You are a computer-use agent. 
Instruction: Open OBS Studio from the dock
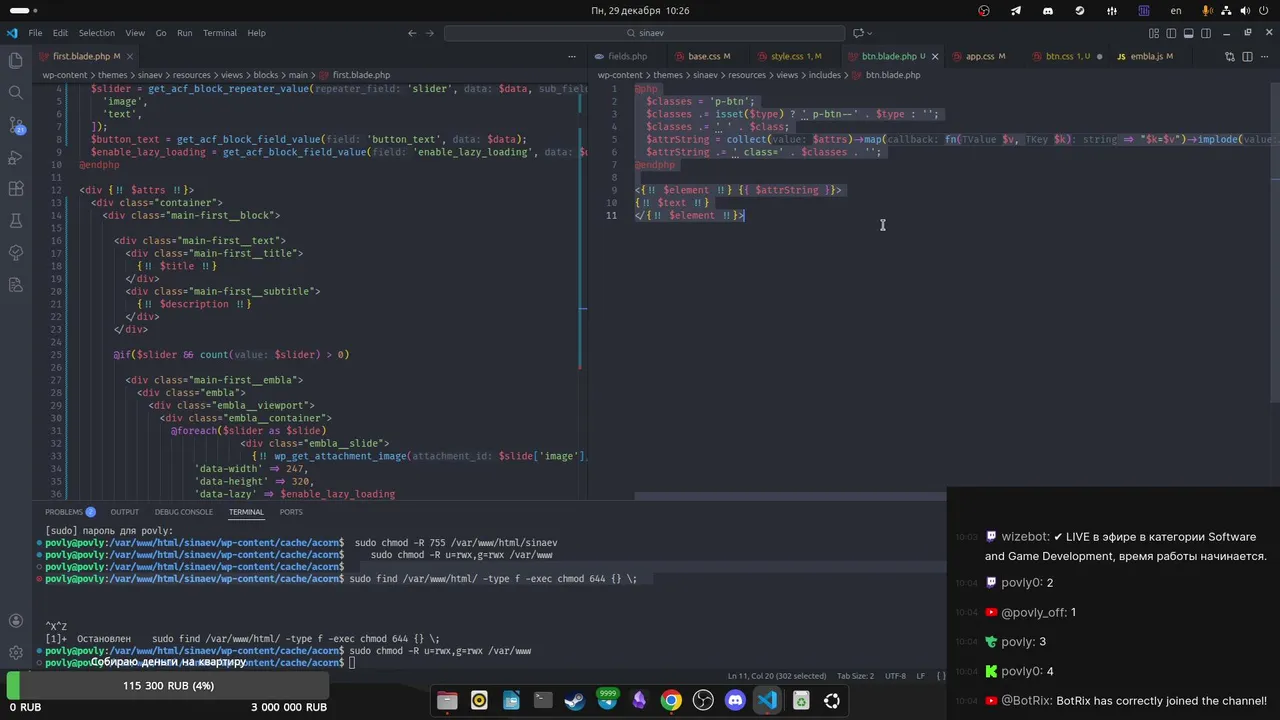(x=703, y=701)
